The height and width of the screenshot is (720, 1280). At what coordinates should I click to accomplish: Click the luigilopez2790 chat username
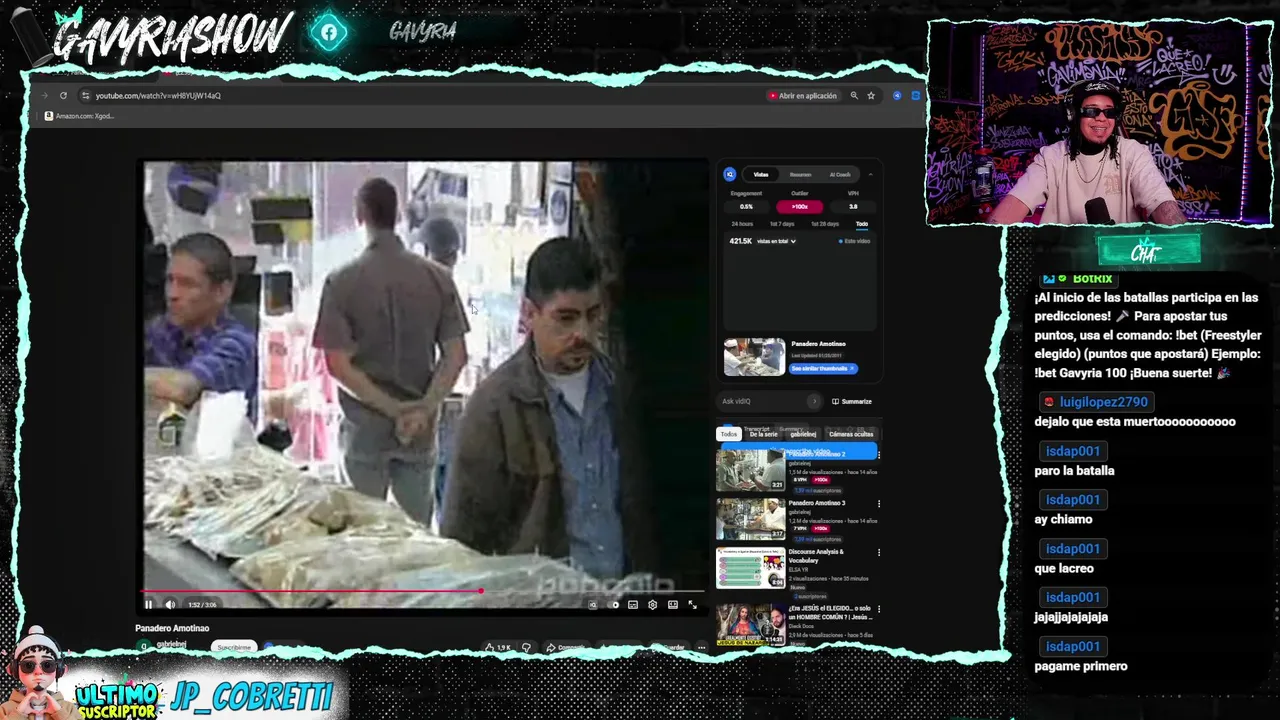pyautogui.click(x=1104, y=402)
